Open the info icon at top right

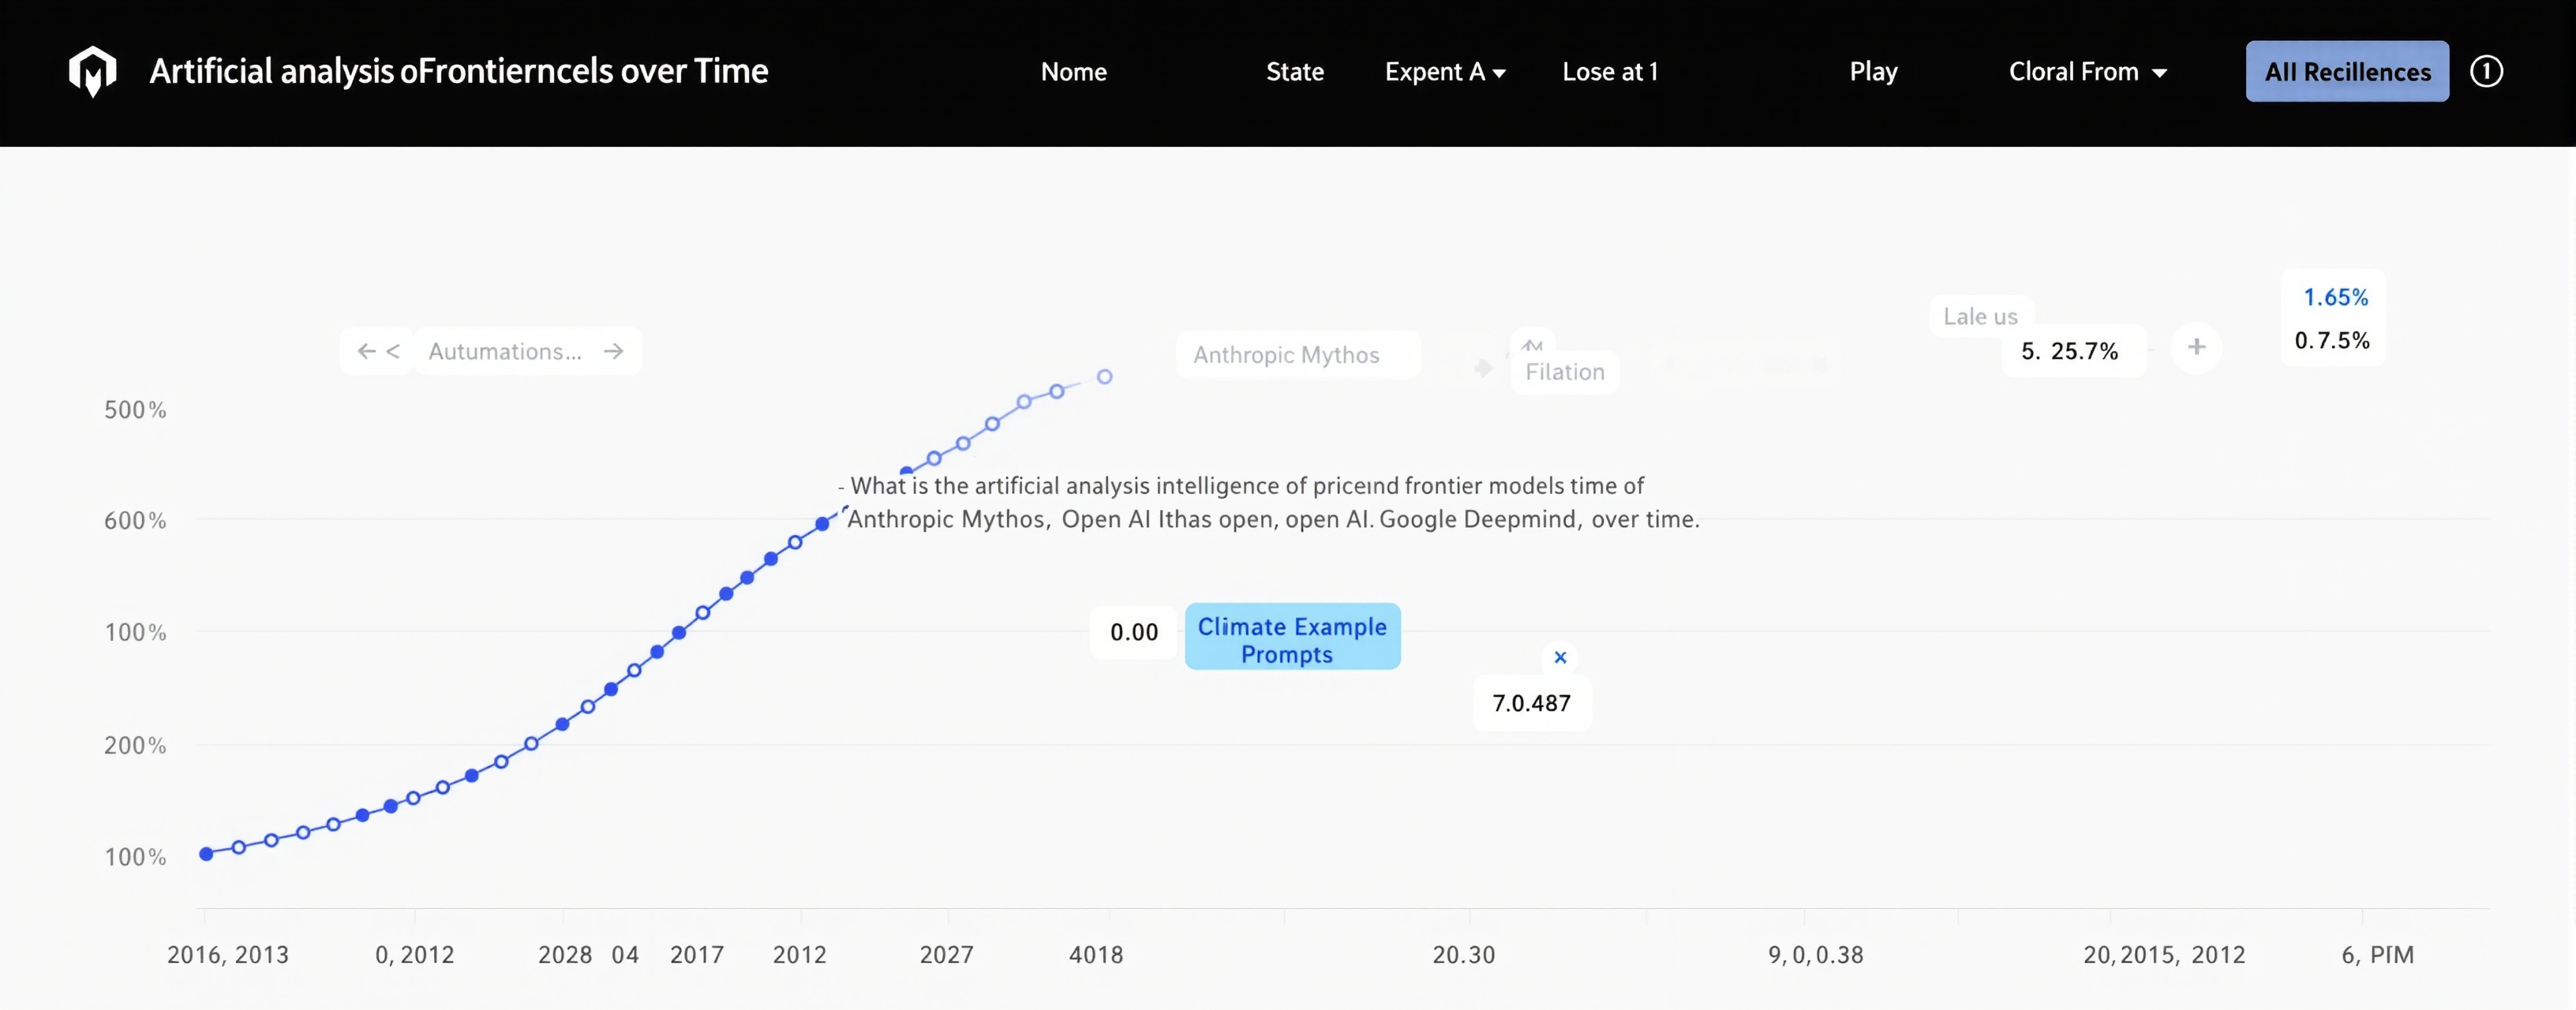coord(2486,71)
